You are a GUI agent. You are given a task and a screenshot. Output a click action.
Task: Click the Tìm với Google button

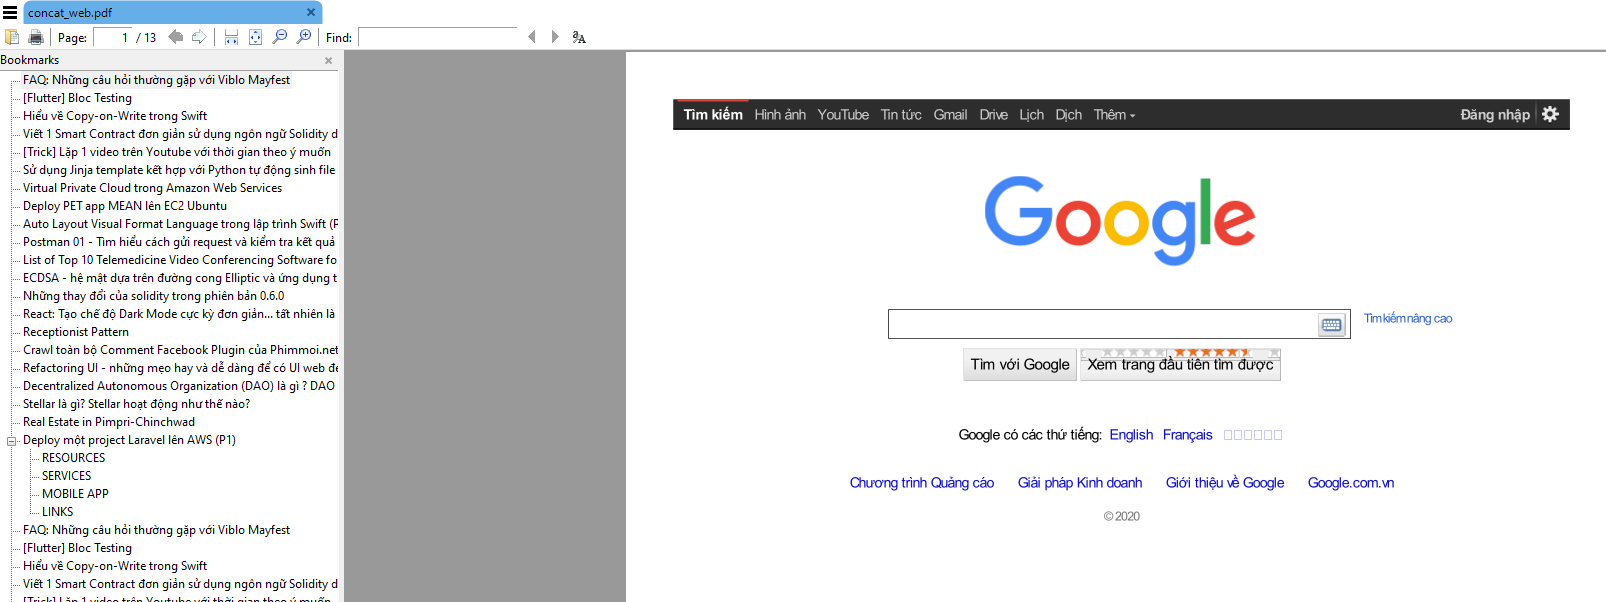click(1020, 364)
